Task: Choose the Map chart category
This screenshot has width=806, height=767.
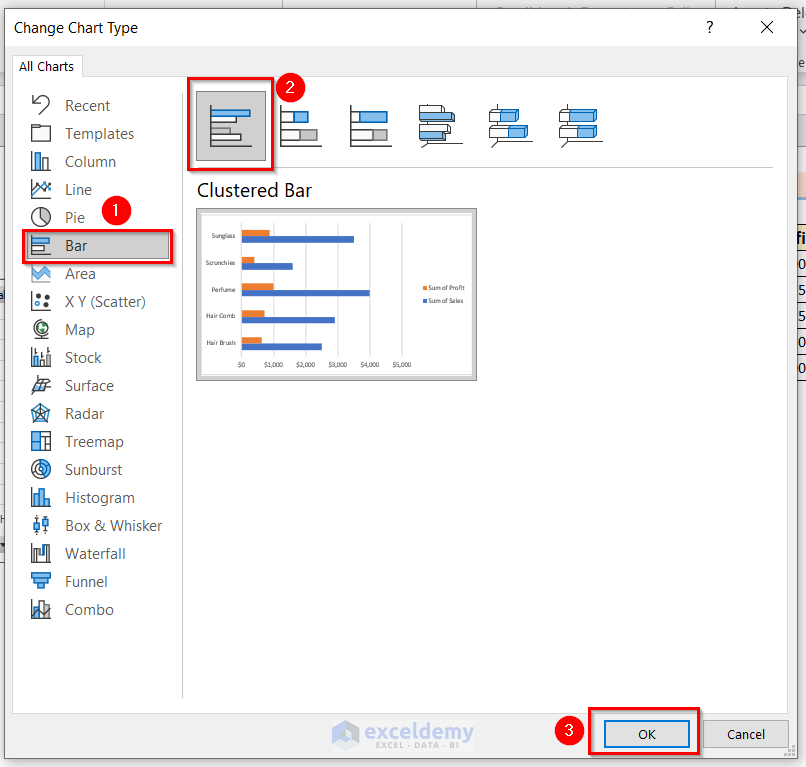Action: pyautogui.click(x=80, y=330)
